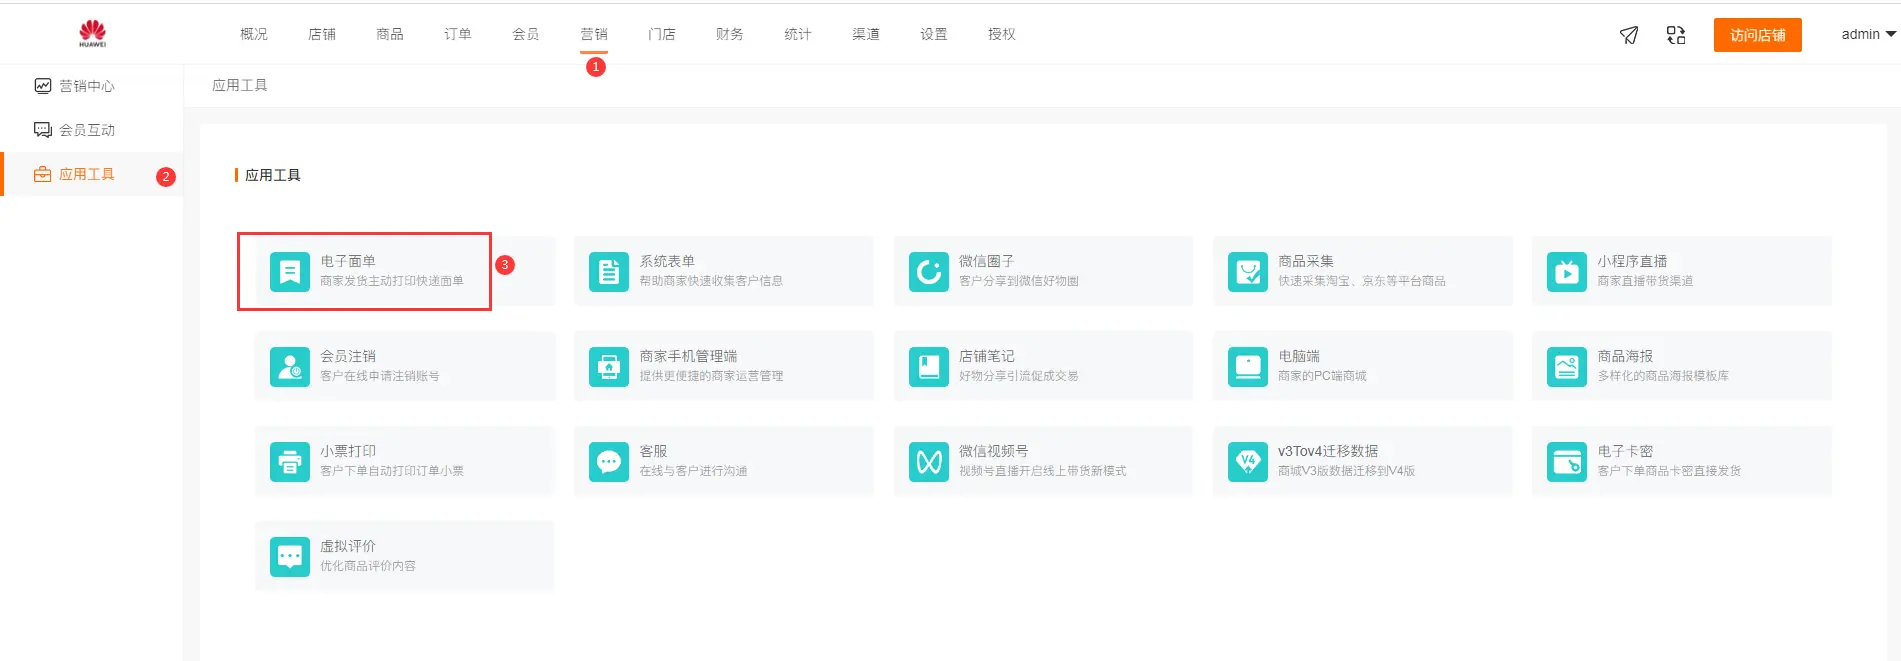Open the 小程序直播 live stream icon
1901x661 pixels.
click(1566, 271)
